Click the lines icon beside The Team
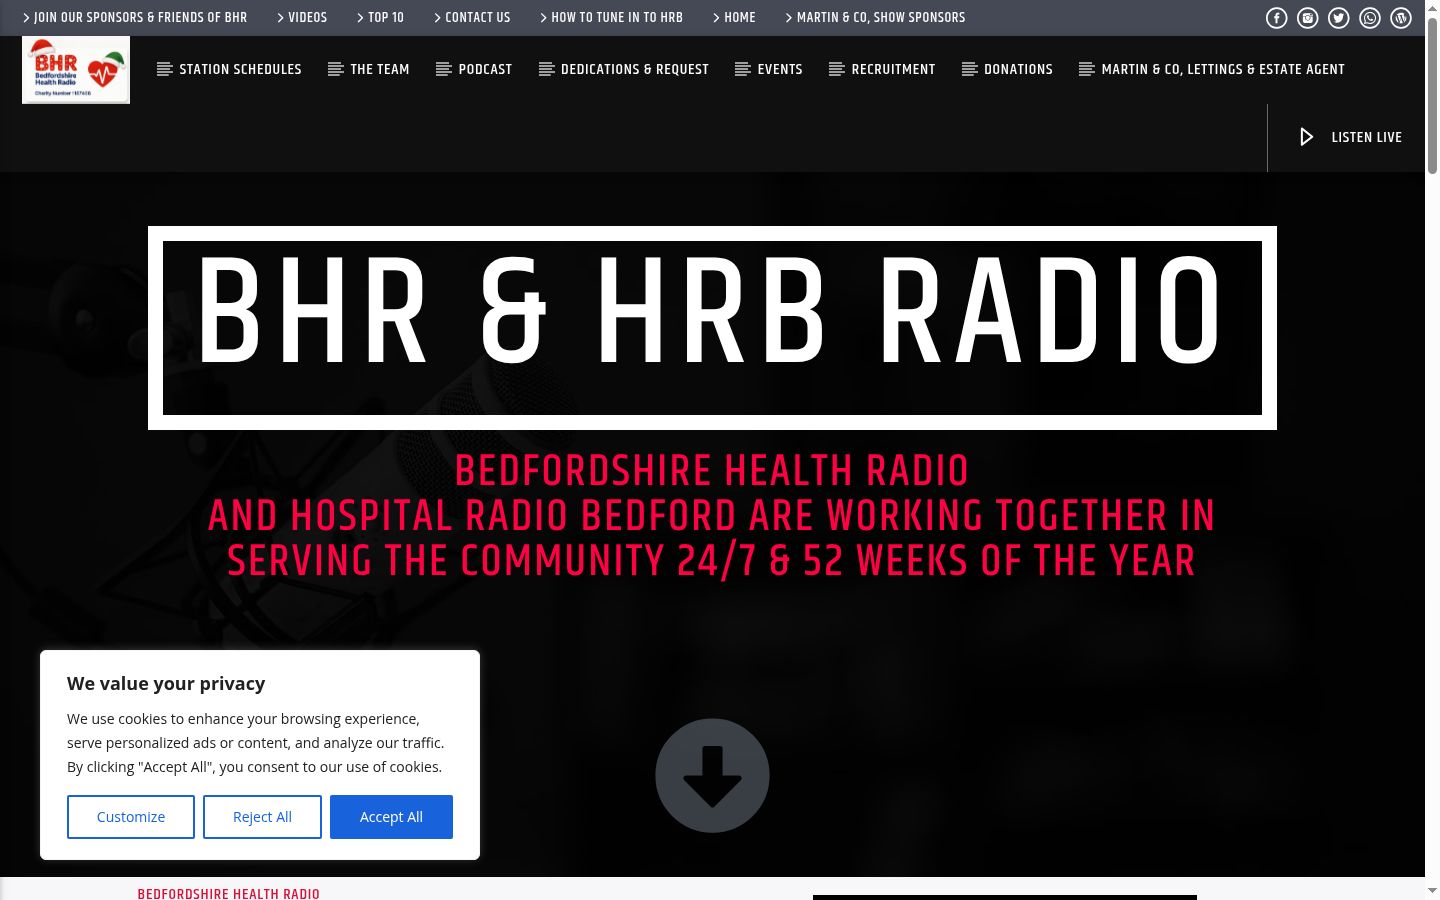The height and width of the screenshot is (900, 1440). pyautogui.click(x=336, y=69)
